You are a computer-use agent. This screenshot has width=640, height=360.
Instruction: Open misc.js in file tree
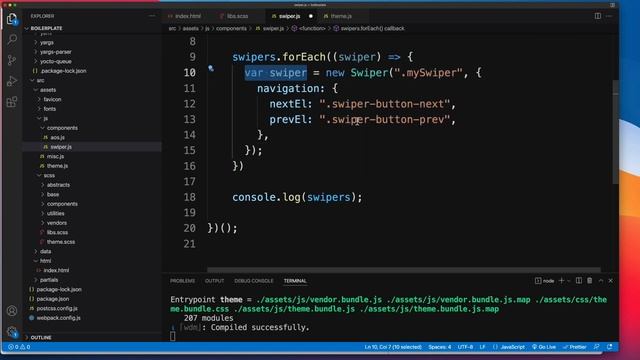55,156
